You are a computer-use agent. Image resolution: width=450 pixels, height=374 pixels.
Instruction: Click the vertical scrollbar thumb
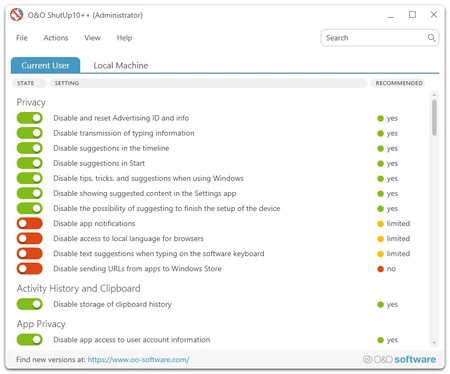pyautogui.click(x=434, y=117)
